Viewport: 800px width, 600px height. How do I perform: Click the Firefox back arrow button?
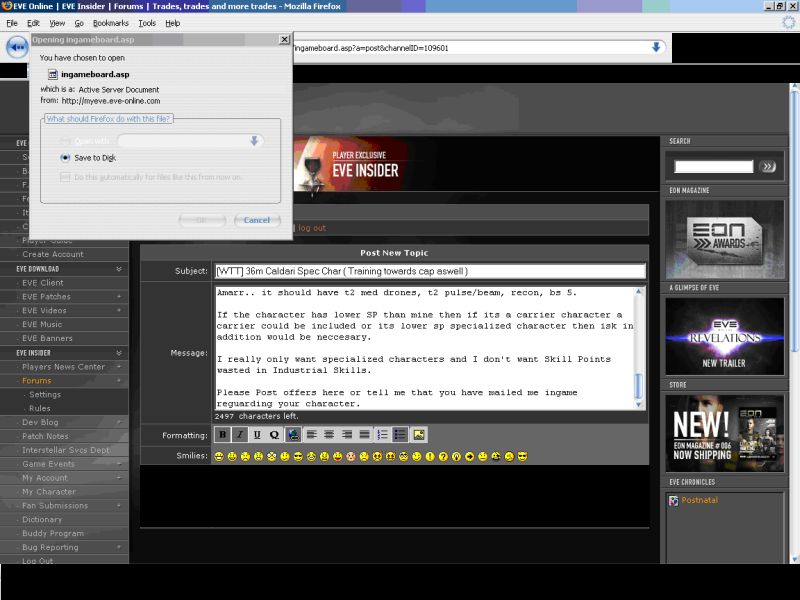click(x=17, y=47)
